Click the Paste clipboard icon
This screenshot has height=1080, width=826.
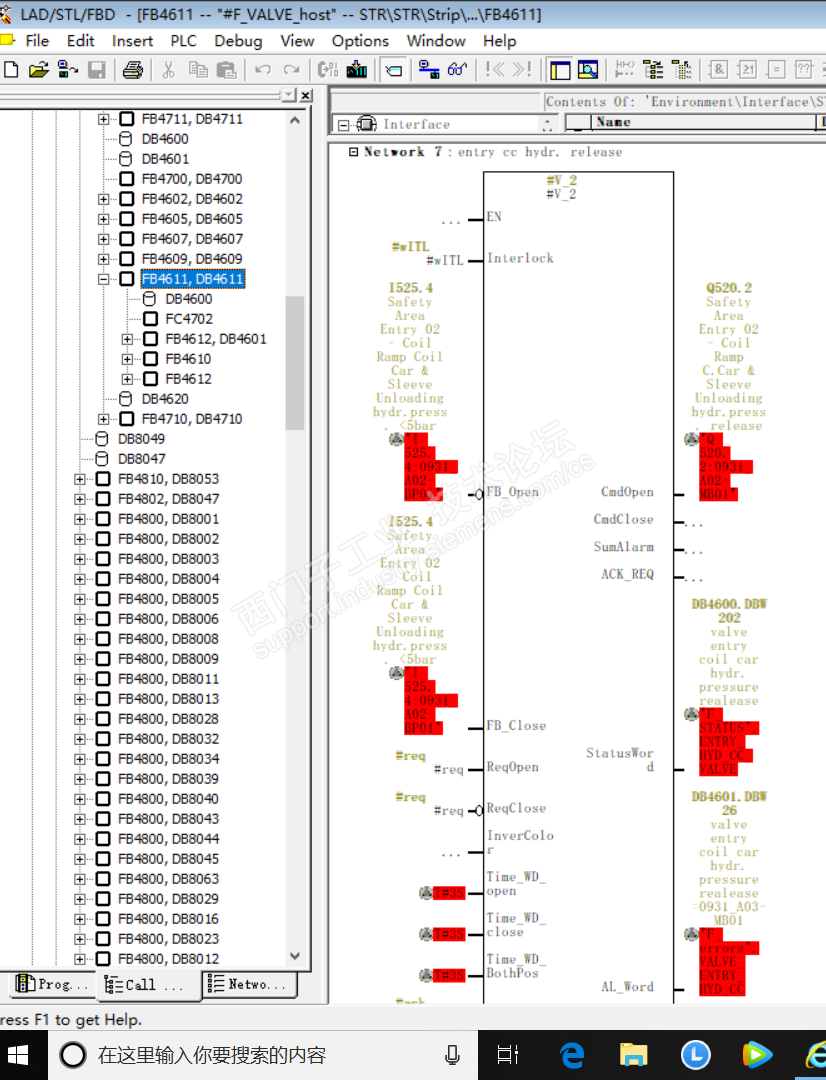pyautogui.click(x=226, y=69)
